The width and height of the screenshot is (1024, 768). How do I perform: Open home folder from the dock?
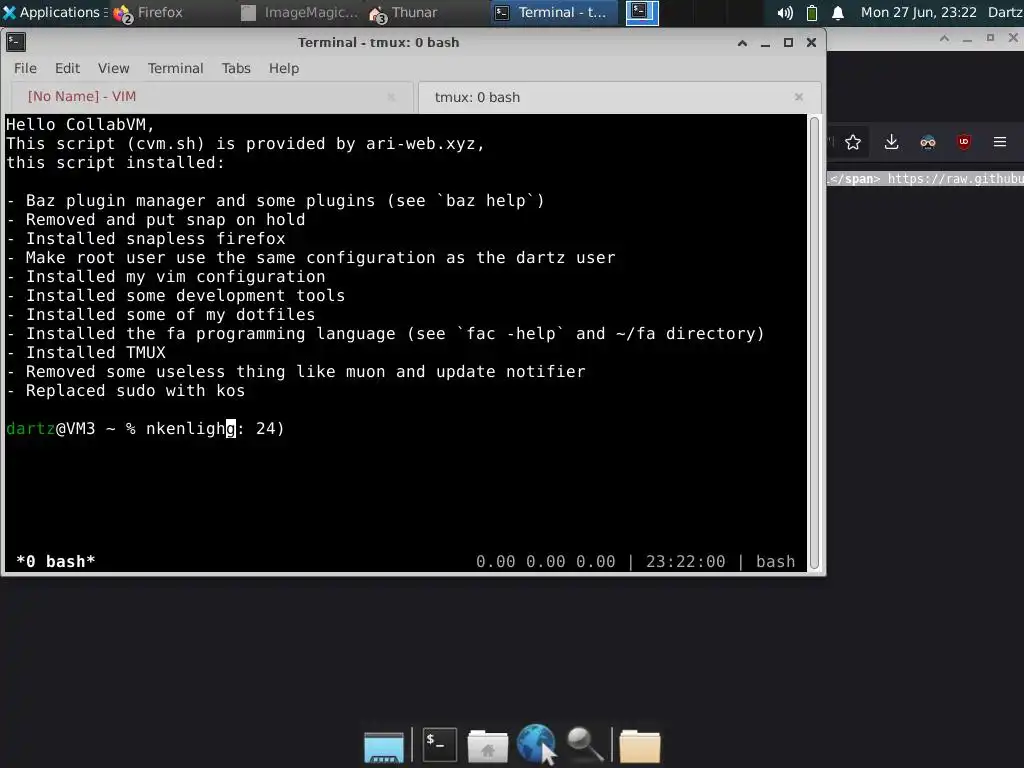(488, 746)
